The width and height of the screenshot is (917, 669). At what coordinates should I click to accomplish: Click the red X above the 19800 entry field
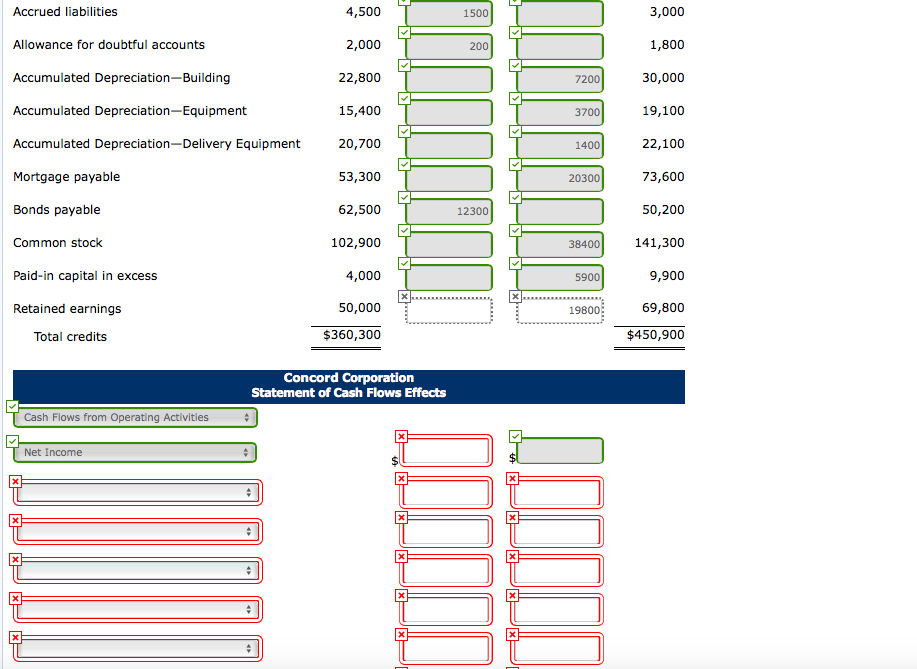click(x=514, y=294)
